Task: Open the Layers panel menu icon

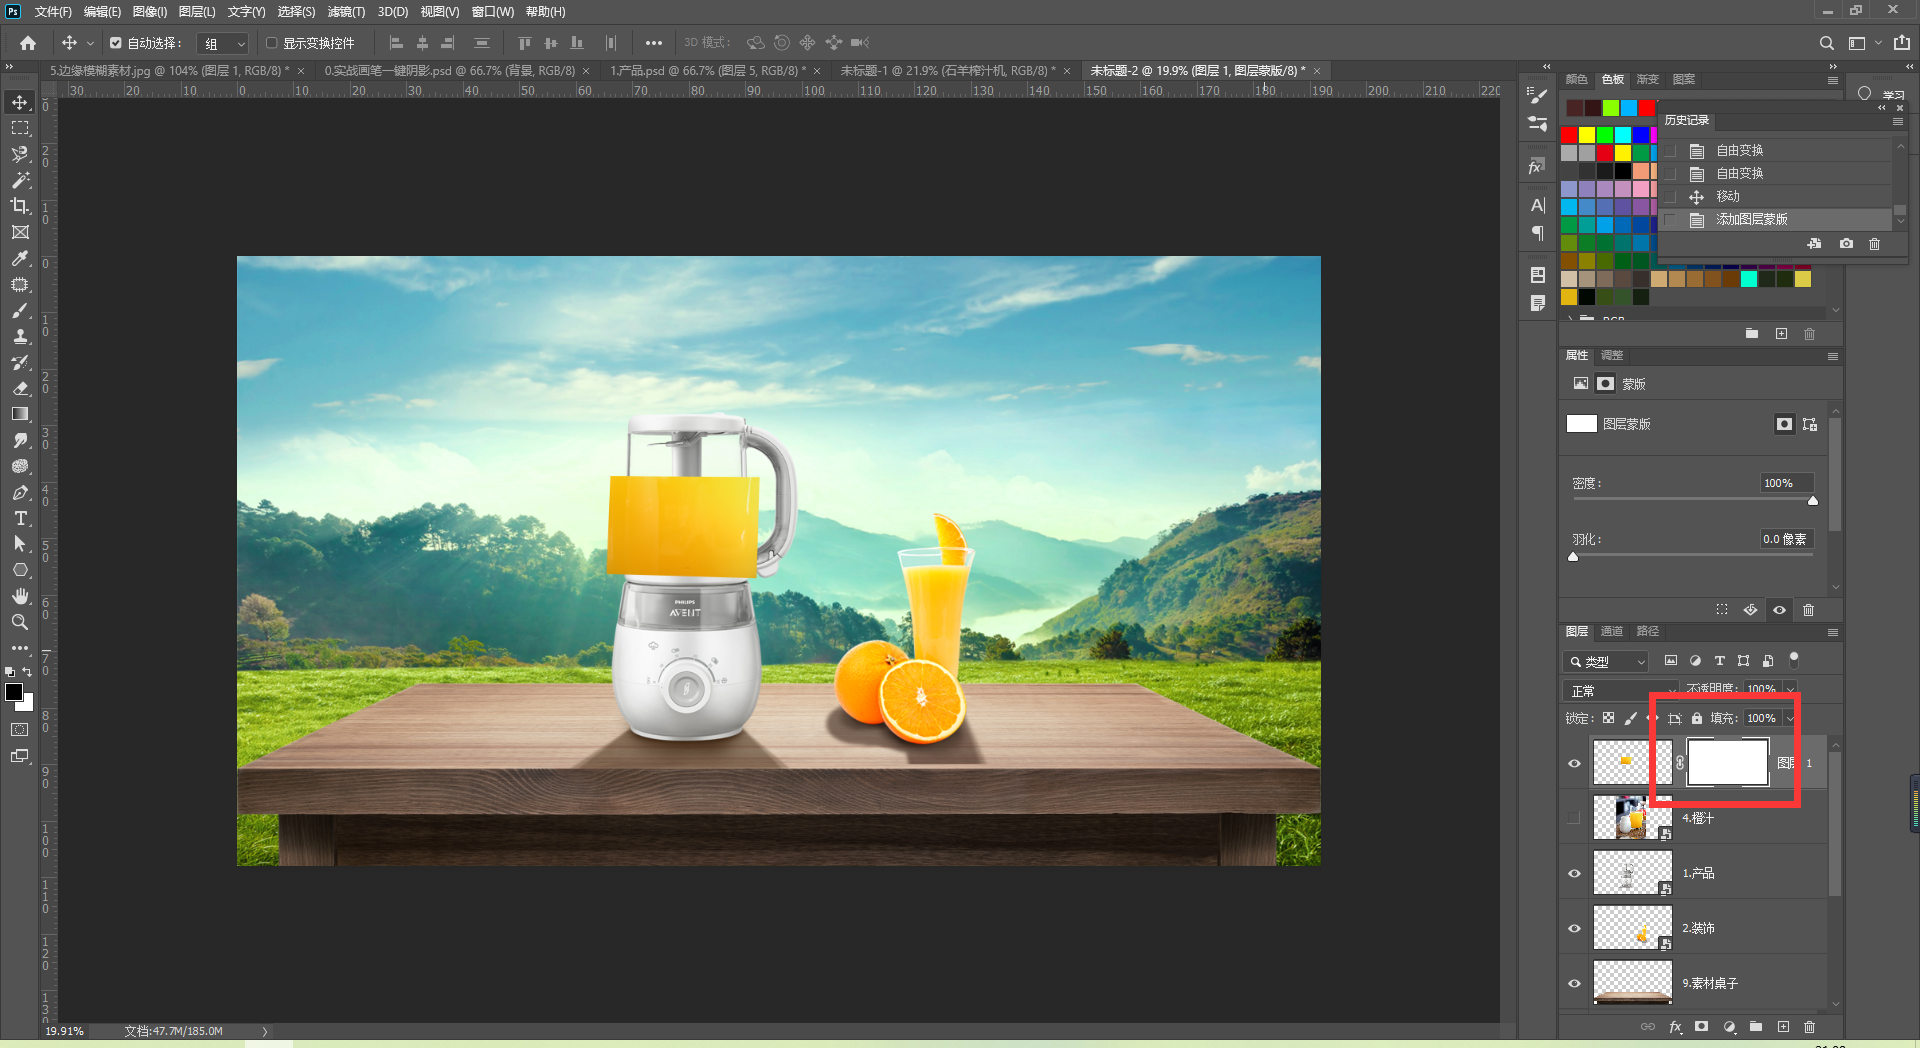Action: pyautogui.click(x=1832, y=632)
